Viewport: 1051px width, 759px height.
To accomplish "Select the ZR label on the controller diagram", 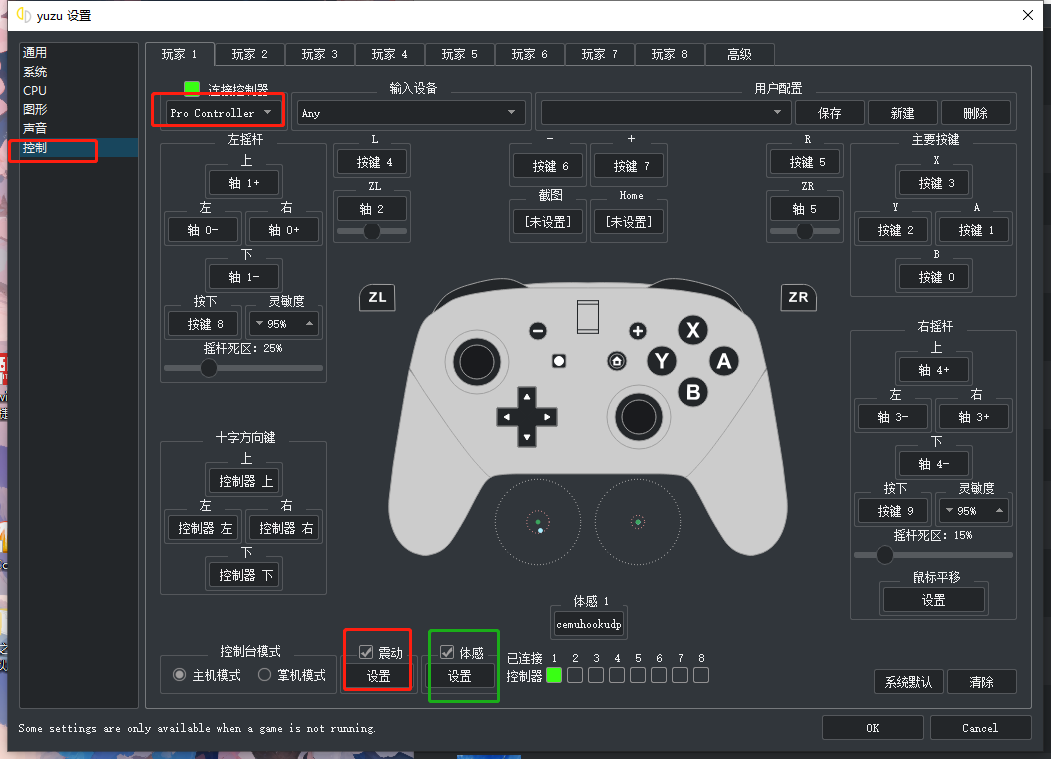I will coord(798,297).
